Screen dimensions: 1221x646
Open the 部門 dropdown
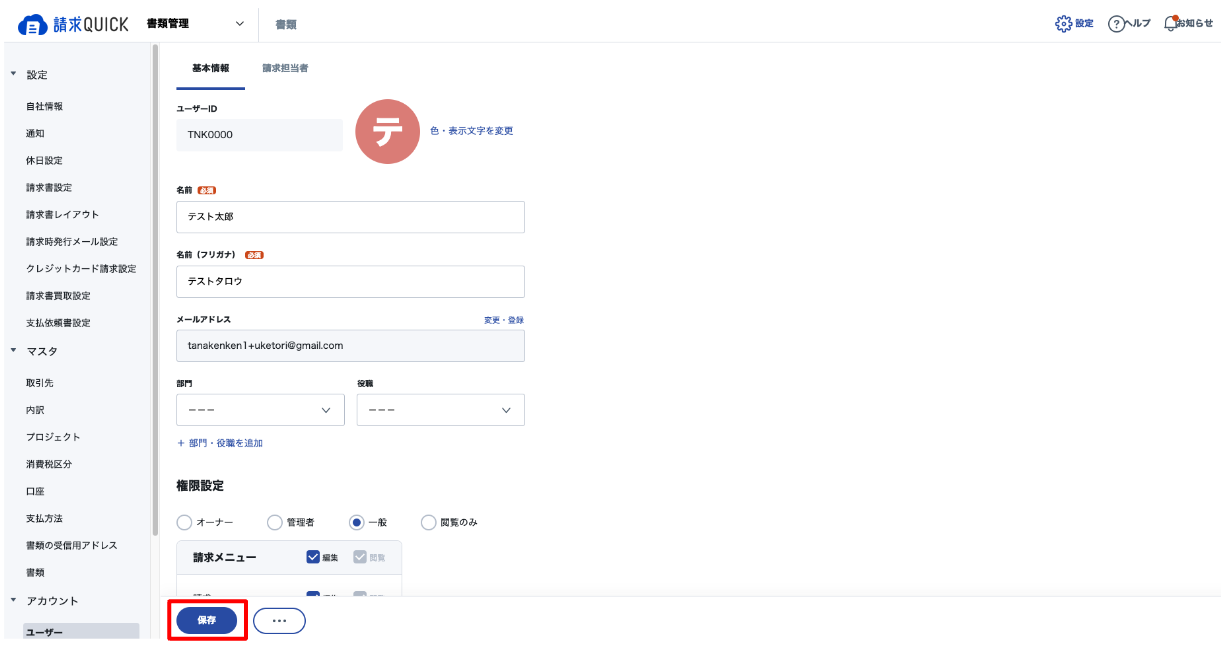click(260, 410)
